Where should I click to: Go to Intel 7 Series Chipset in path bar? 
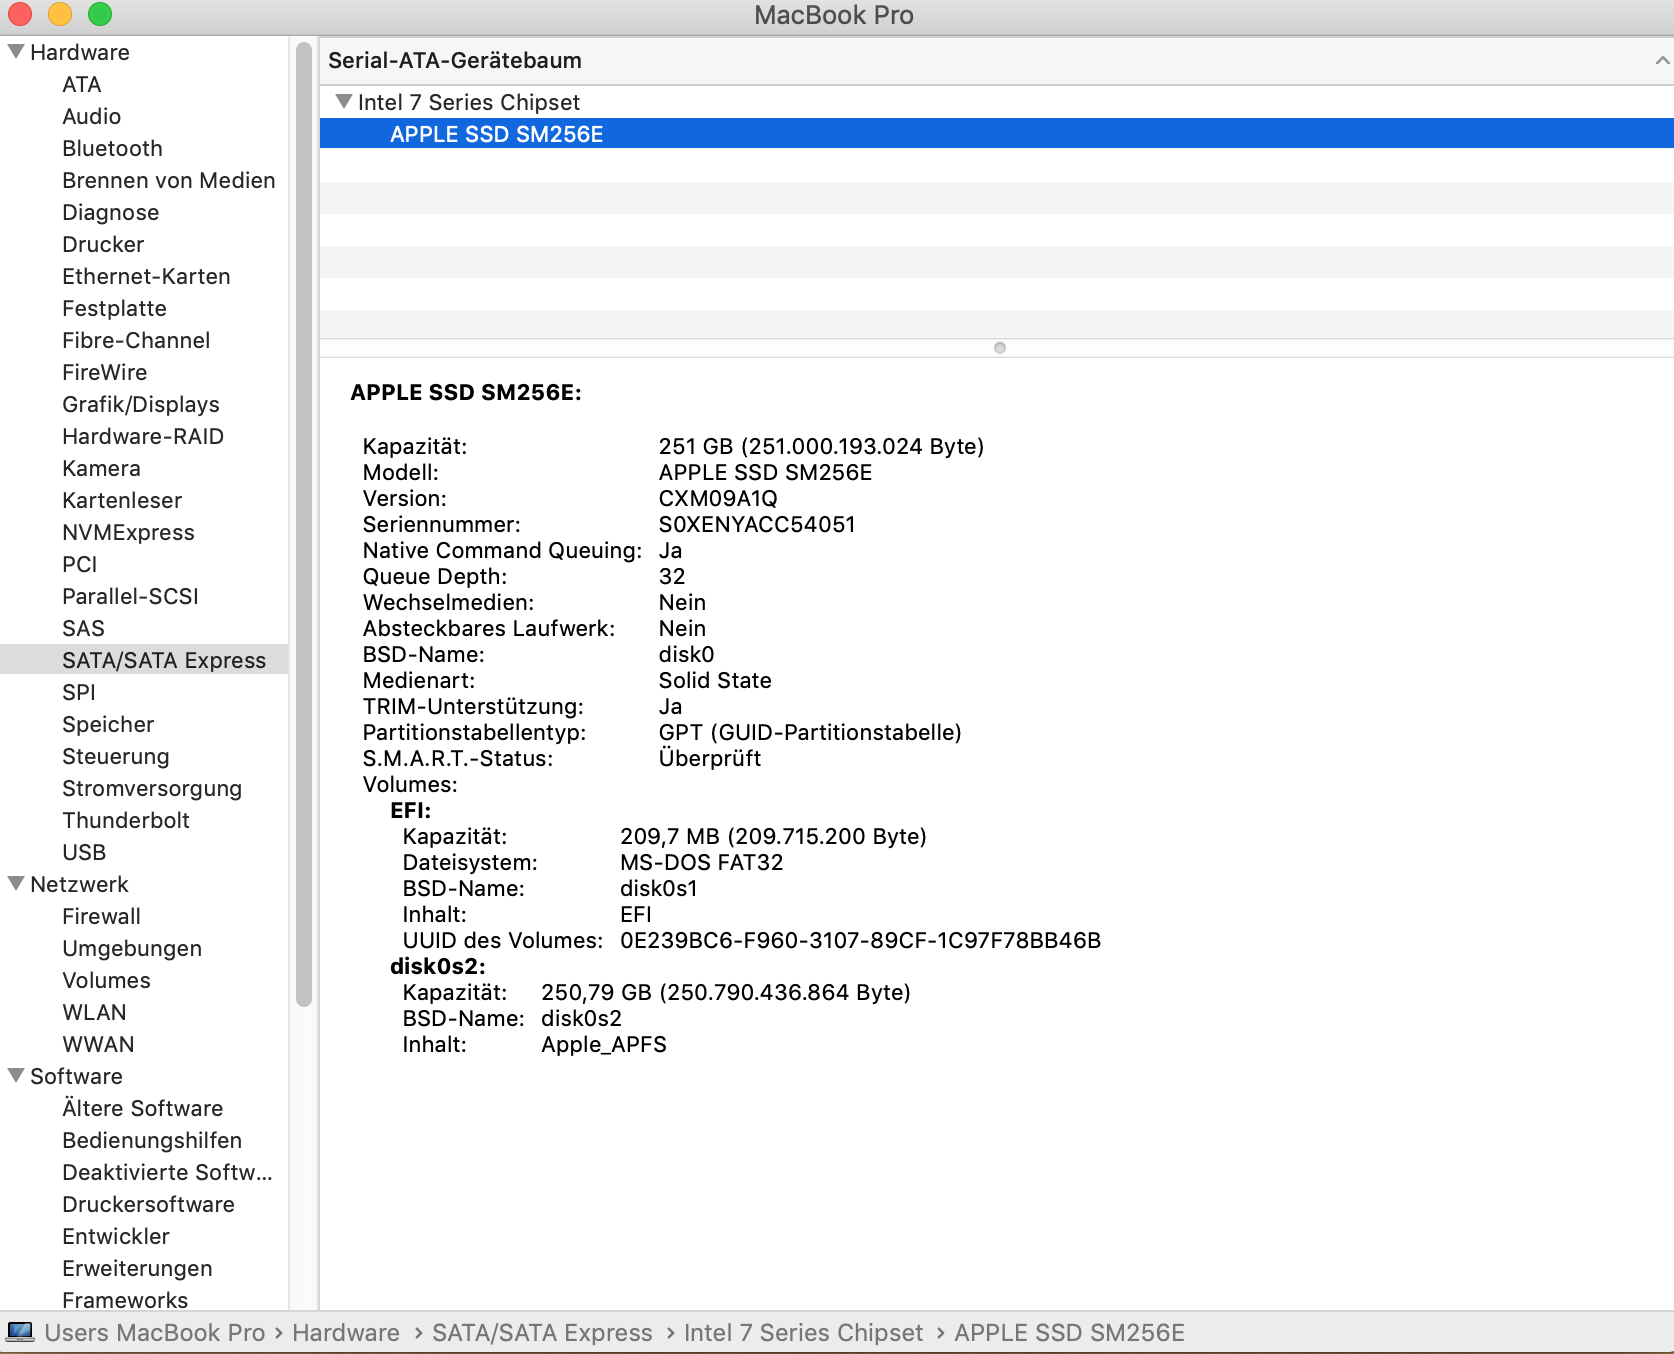pos(803,1333)
